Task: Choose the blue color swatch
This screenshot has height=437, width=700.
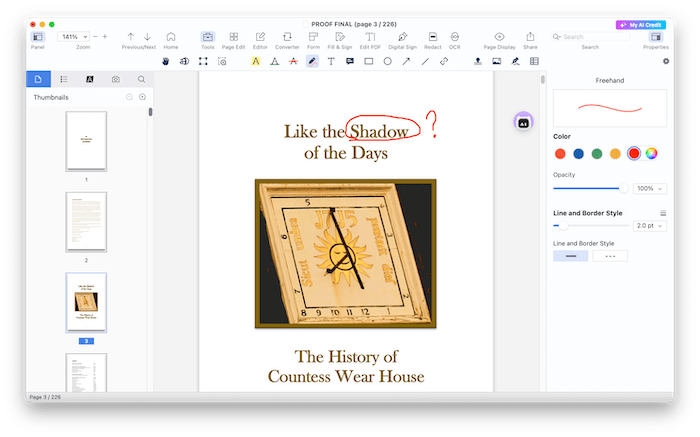Action: pos(578,154)
